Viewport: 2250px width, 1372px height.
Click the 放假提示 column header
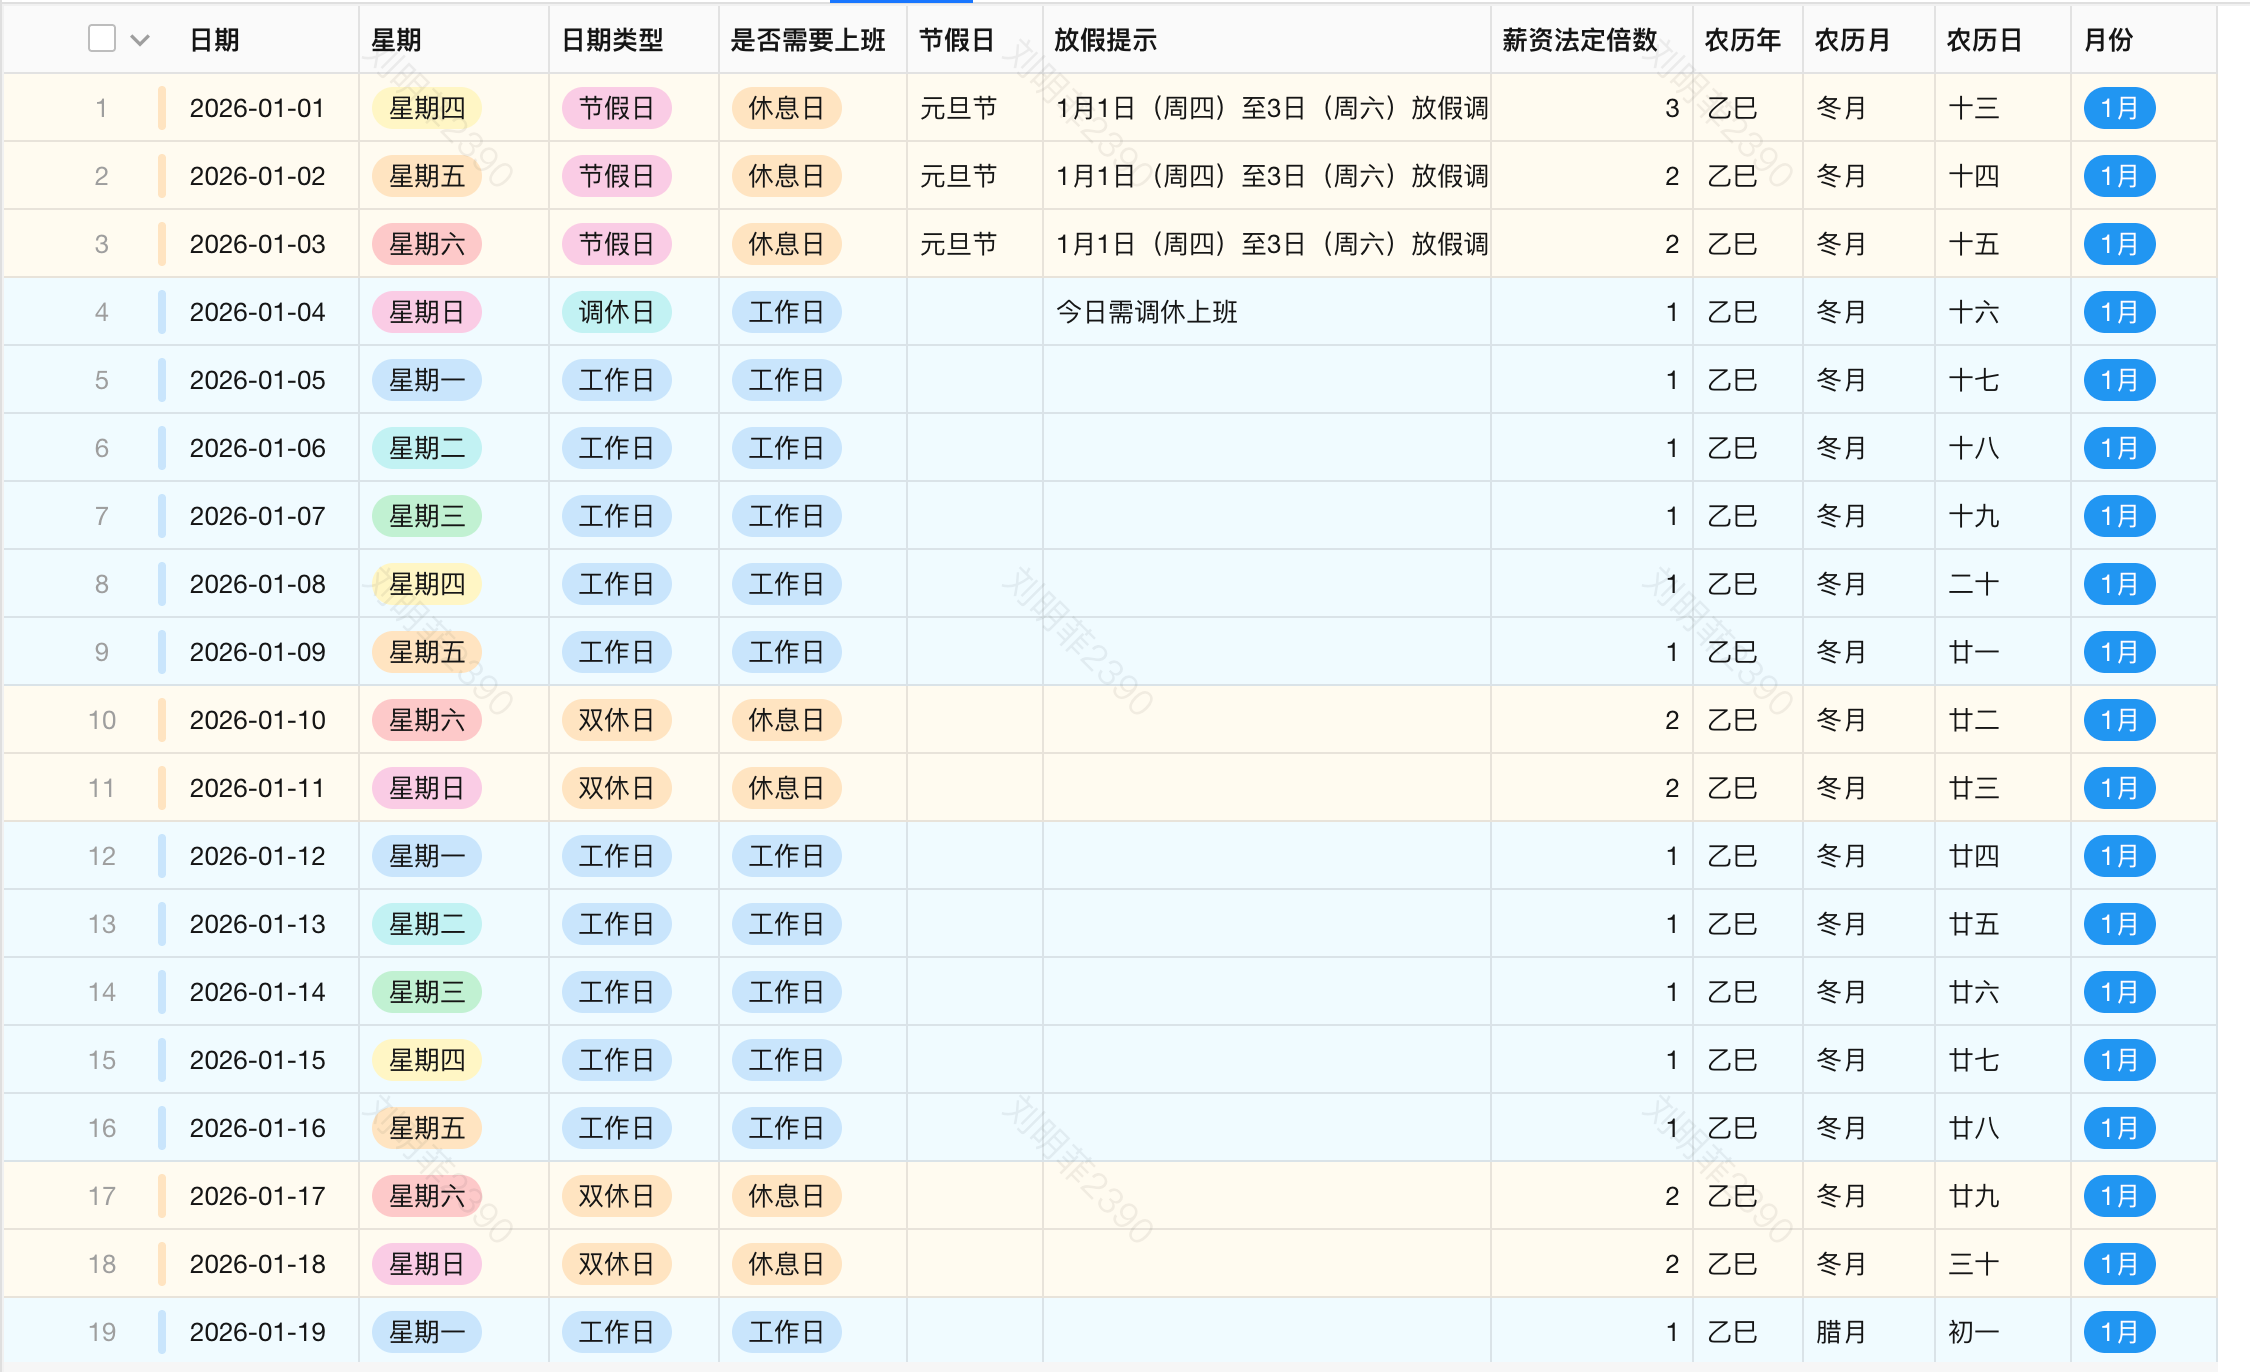(1105, 40)
